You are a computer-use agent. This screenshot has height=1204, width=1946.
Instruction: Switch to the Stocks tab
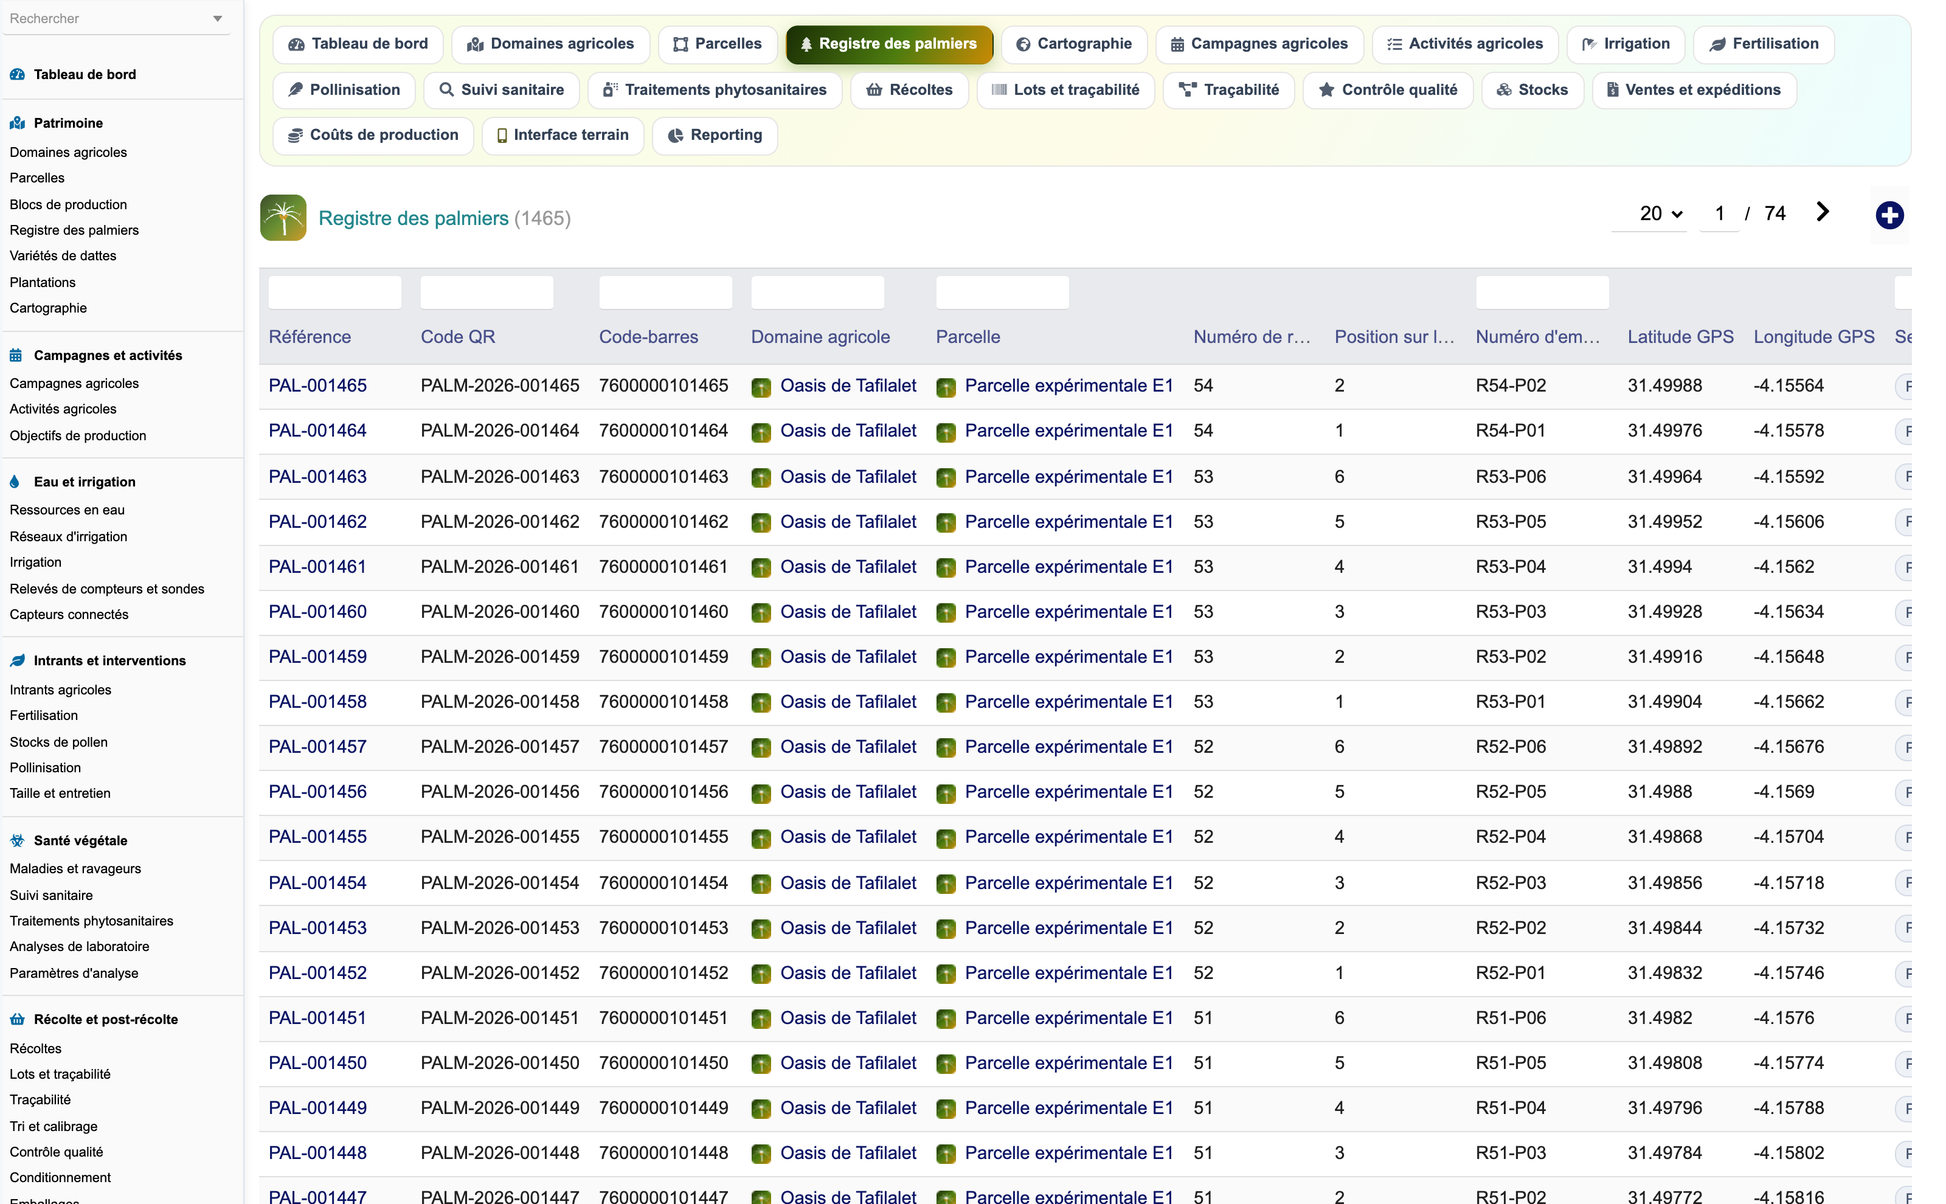pyautogui.click(x=1532, y=90)
